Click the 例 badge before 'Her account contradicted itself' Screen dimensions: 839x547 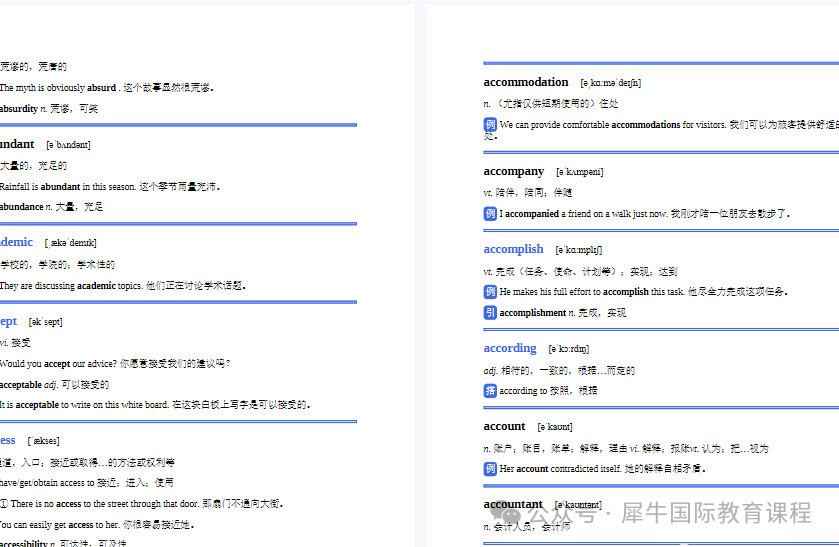pos(490,469)
